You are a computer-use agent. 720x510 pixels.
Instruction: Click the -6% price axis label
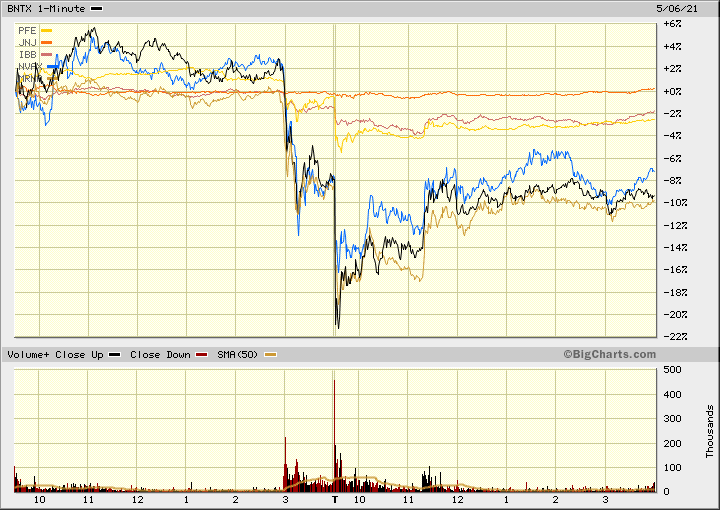pyautogui.click(x=672, y=158)
